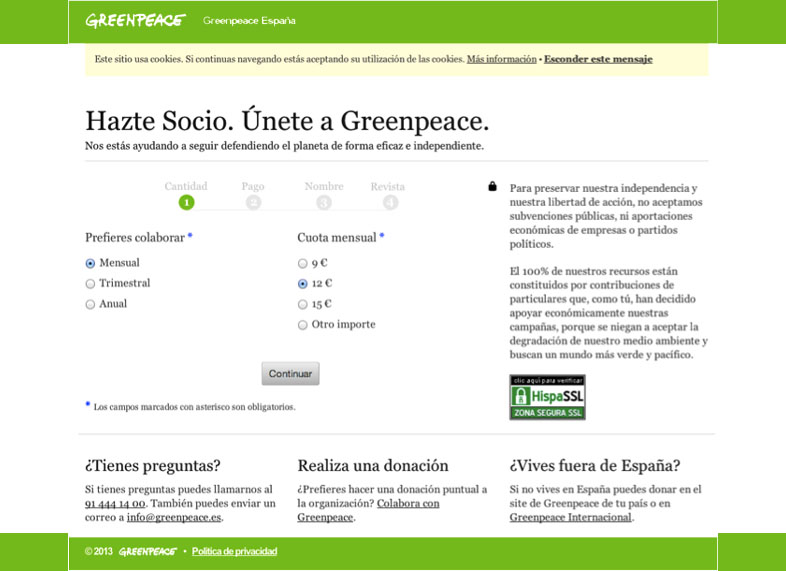The width and height of the screenshot is (786, 571).
Task: Go to the Pago step label
Action: (253, 186)
